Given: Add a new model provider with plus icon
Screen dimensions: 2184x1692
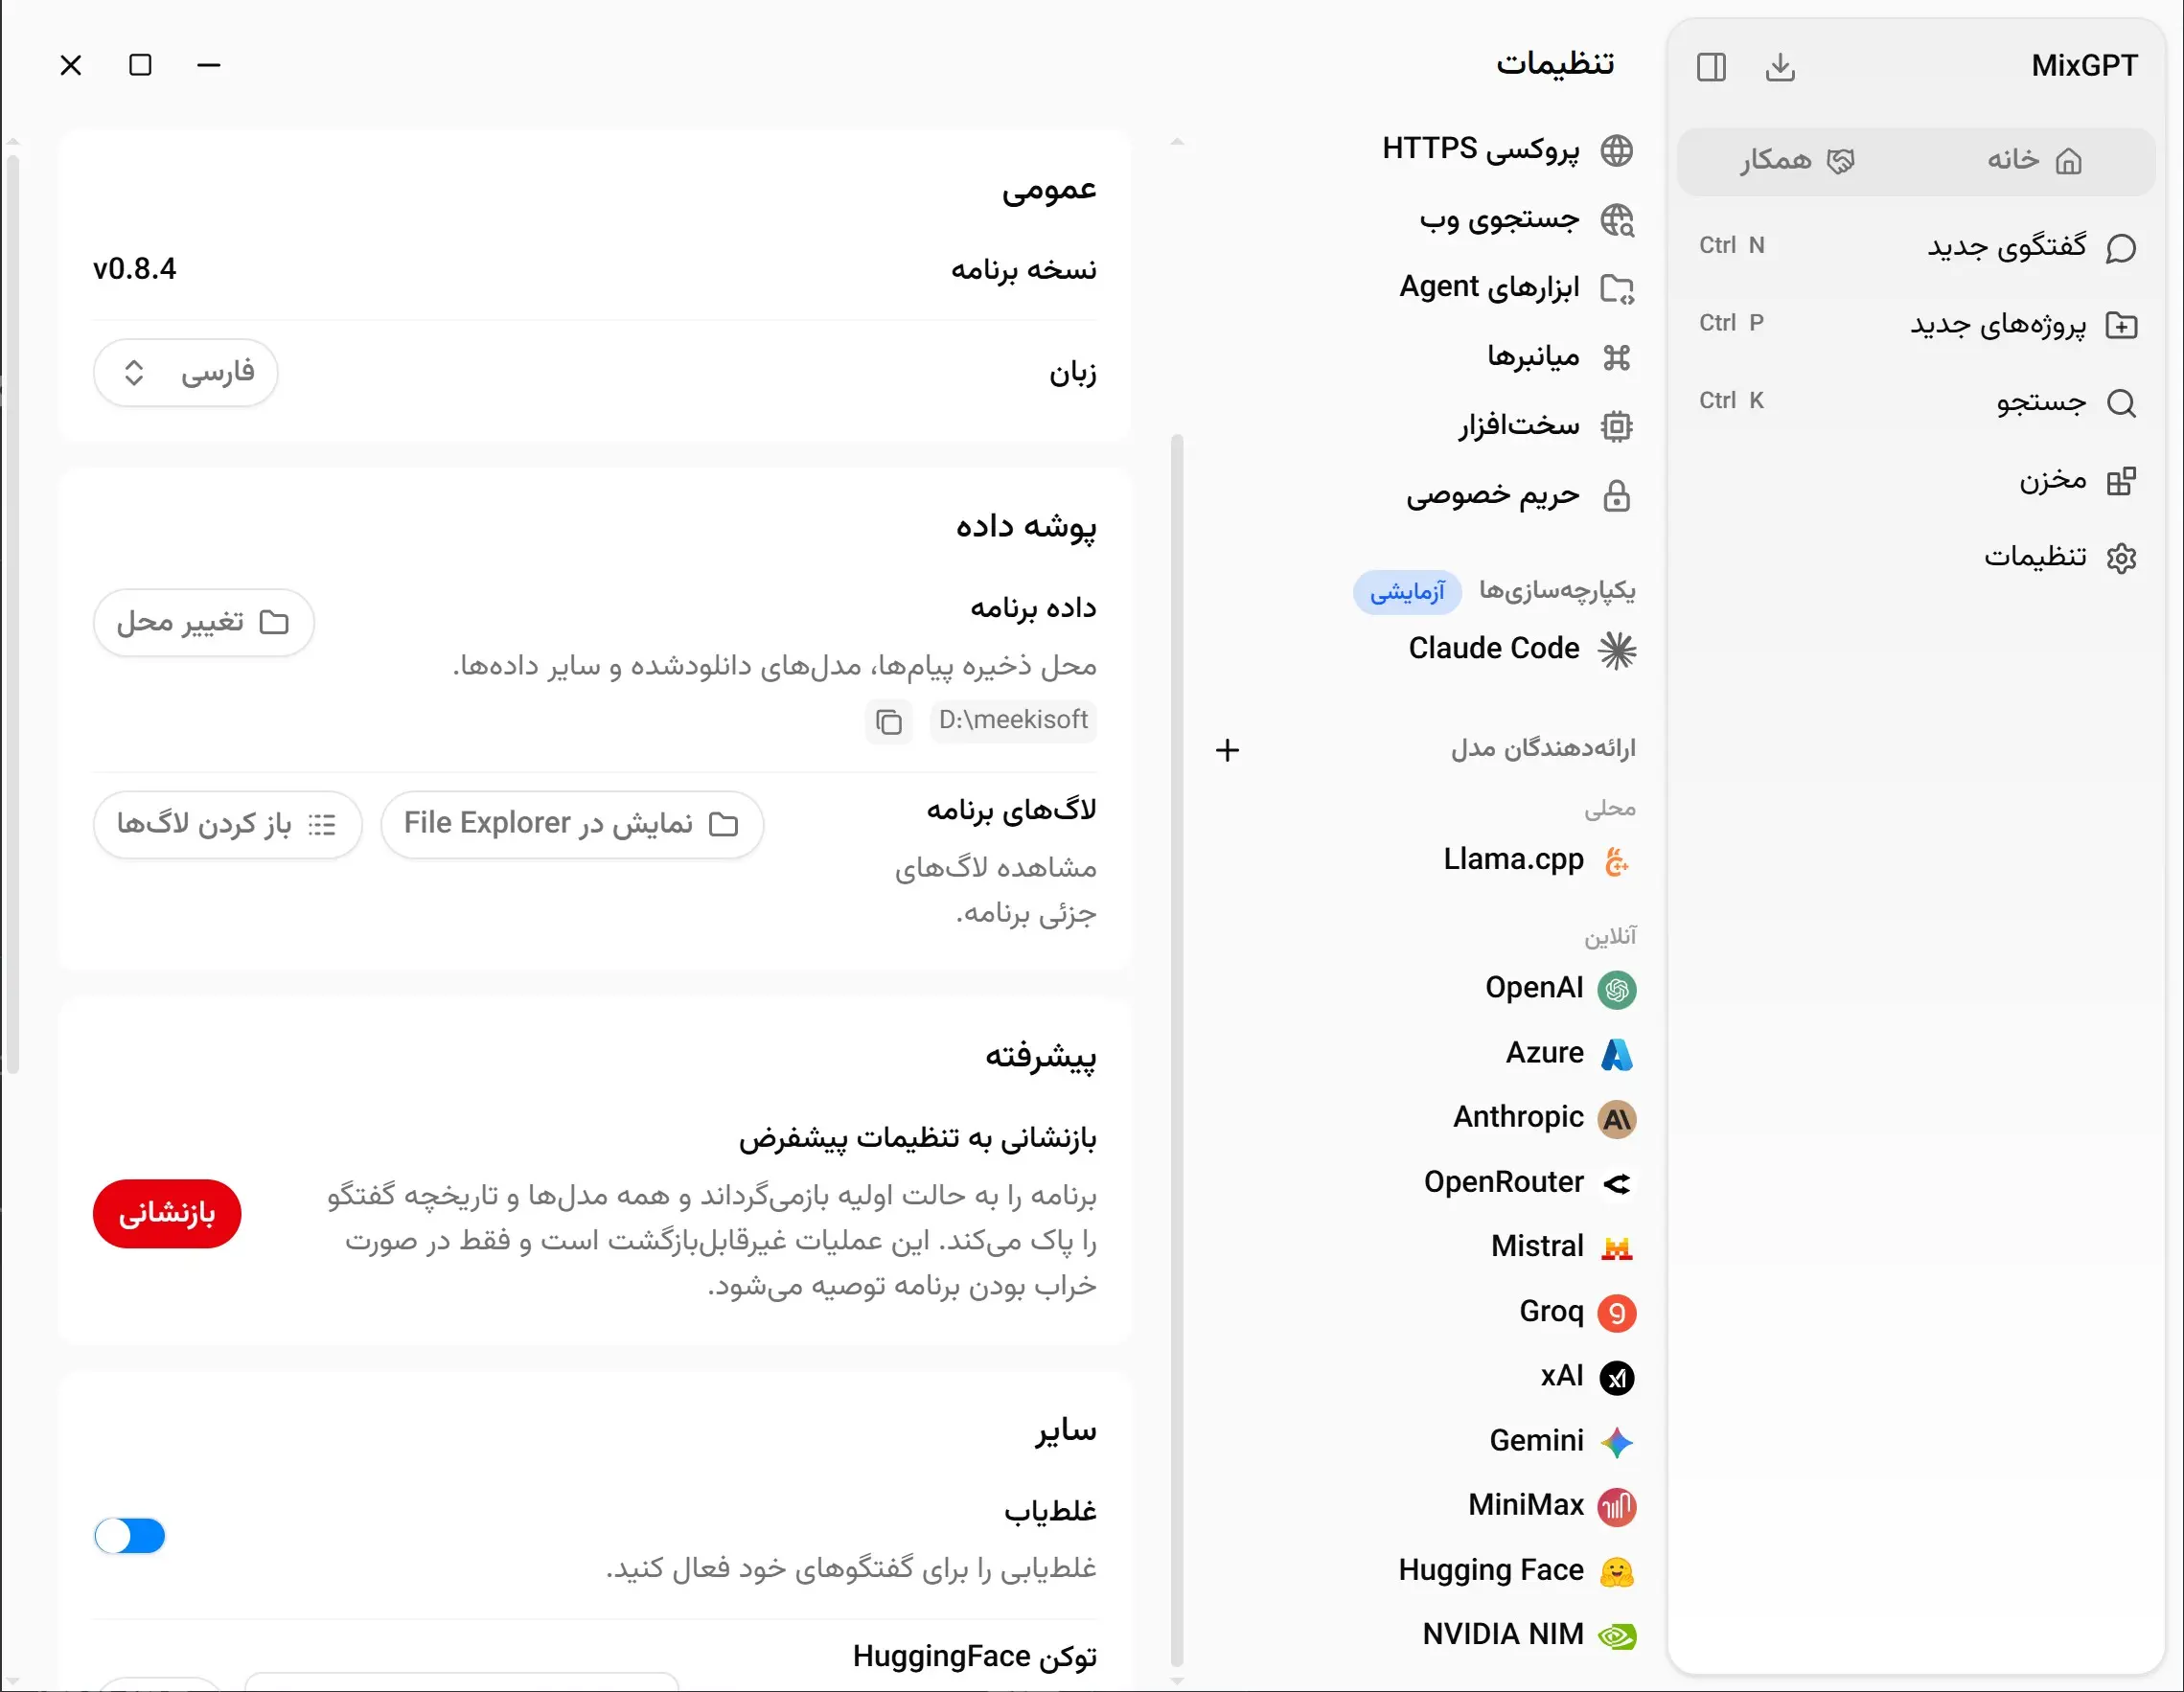Looking at the screenshot, I should 1227,750.
